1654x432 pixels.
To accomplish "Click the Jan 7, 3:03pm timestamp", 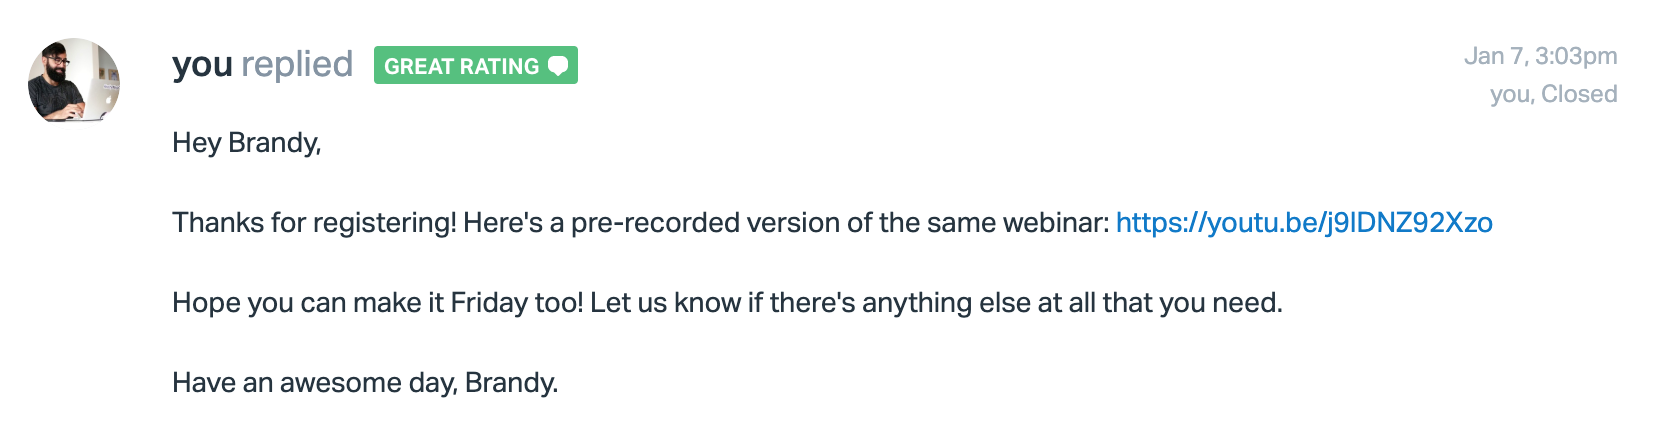I will (x=1540, y=56).
